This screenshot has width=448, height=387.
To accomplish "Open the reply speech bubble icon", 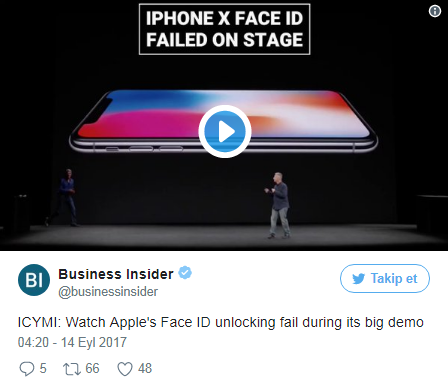I will (x=27, y=369).
